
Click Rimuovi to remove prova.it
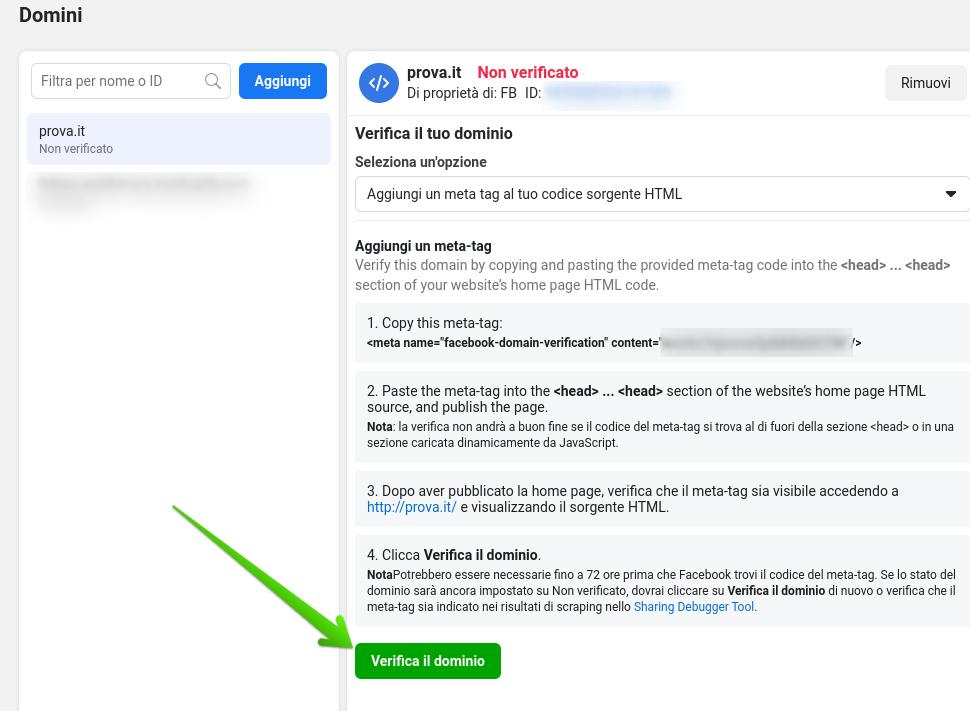click(925, 83)
